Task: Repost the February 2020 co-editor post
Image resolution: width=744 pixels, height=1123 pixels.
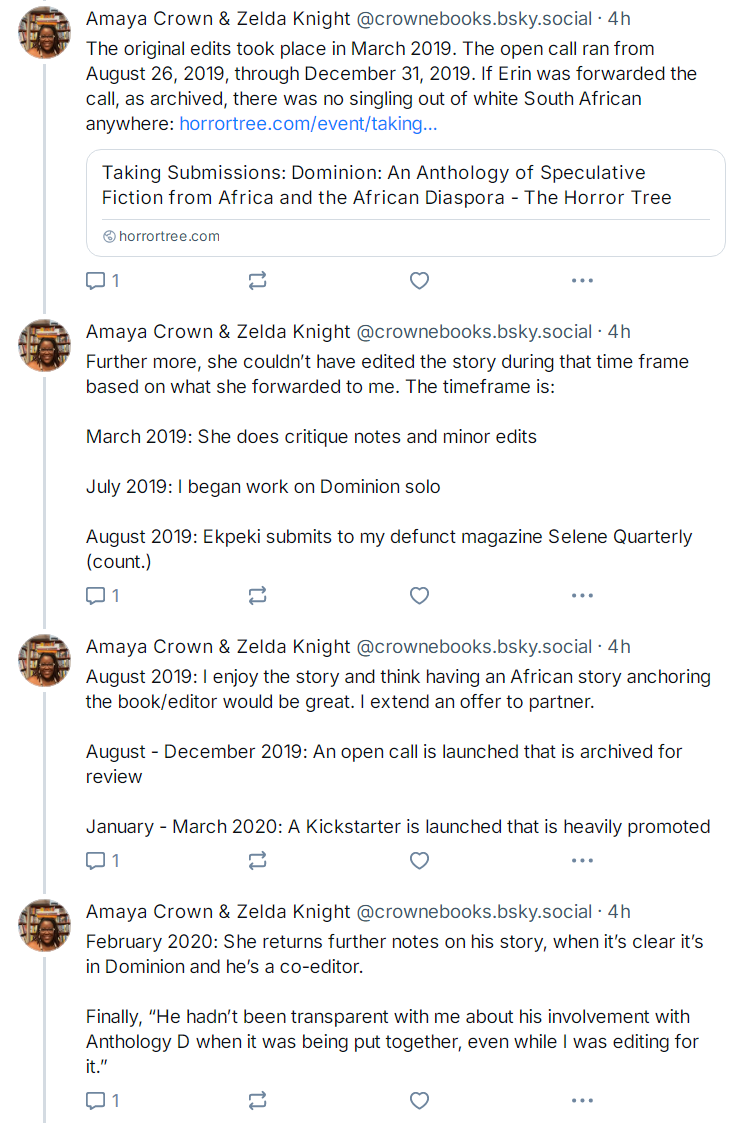Action: (258, 1100)
